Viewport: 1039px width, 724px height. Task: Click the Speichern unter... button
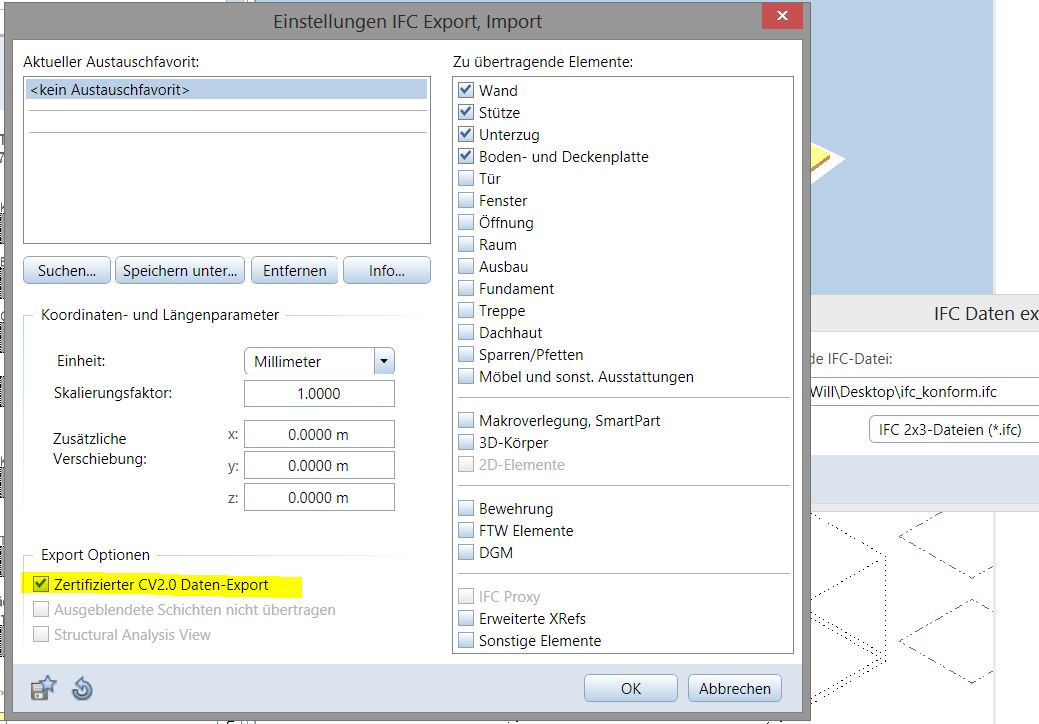[180, 271]
